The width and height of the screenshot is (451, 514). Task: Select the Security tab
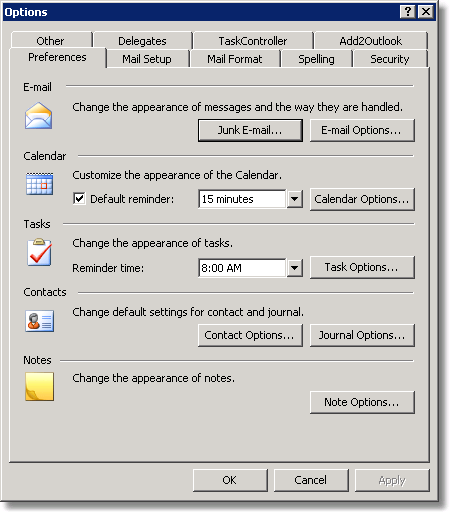[390, 59]
